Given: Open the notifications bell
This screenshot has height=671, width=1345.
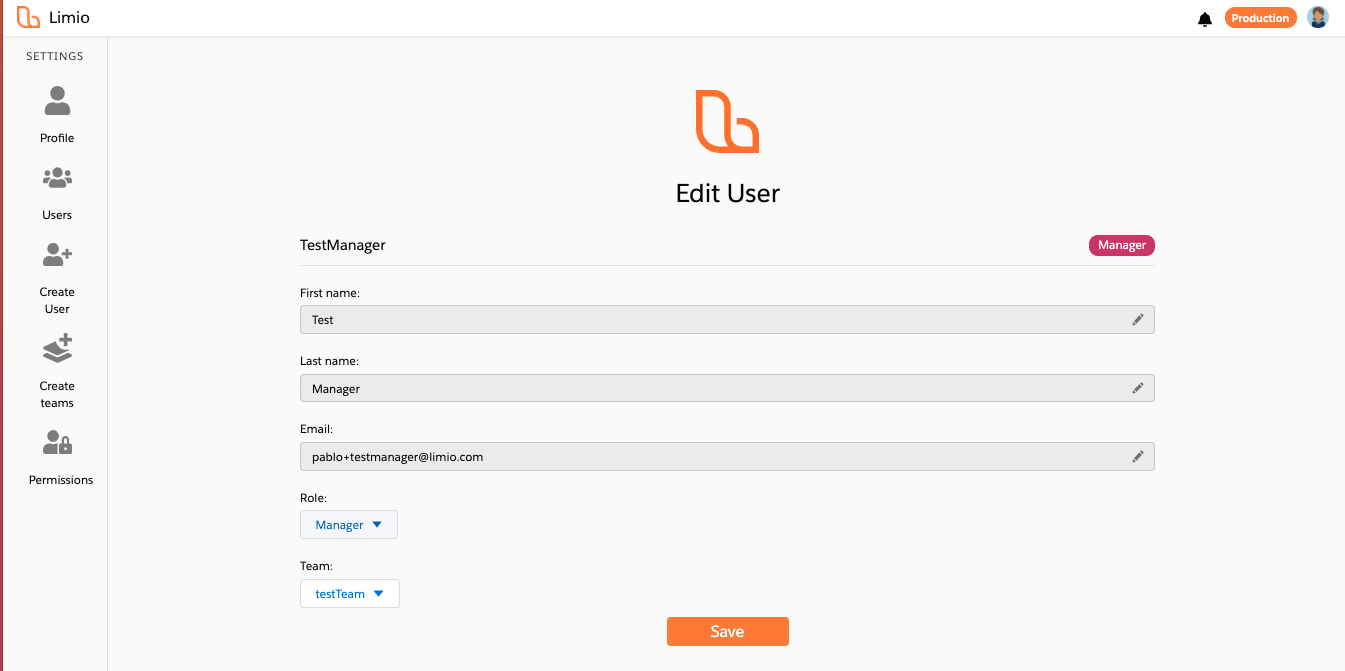Looking at the screenshot, I should [x=1205, y=19].
